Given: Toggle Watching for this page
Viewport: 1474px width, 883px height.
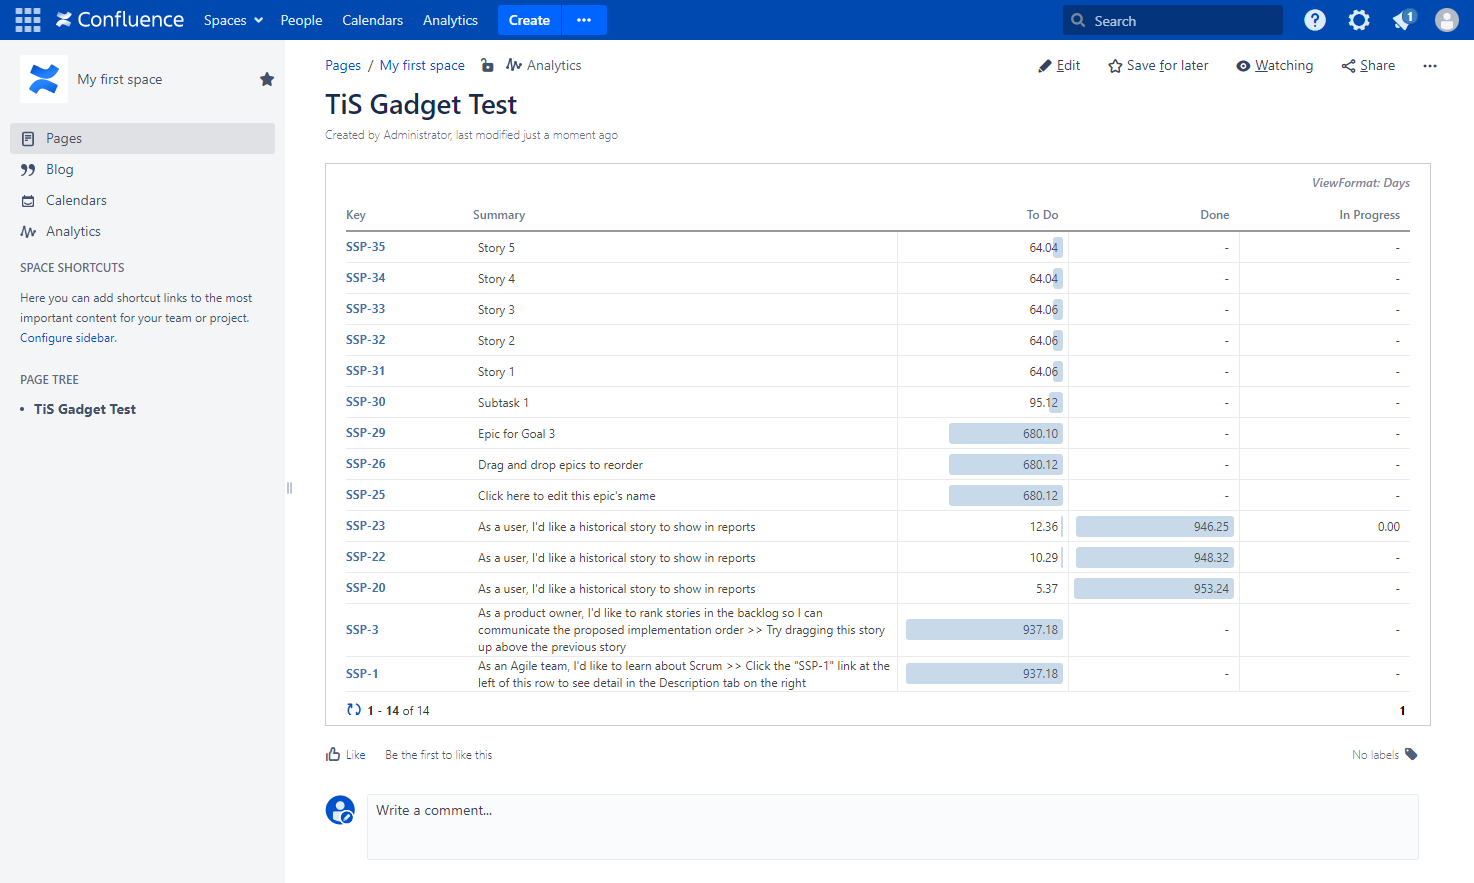Looking at the screenshot, I should [1274, 65].
